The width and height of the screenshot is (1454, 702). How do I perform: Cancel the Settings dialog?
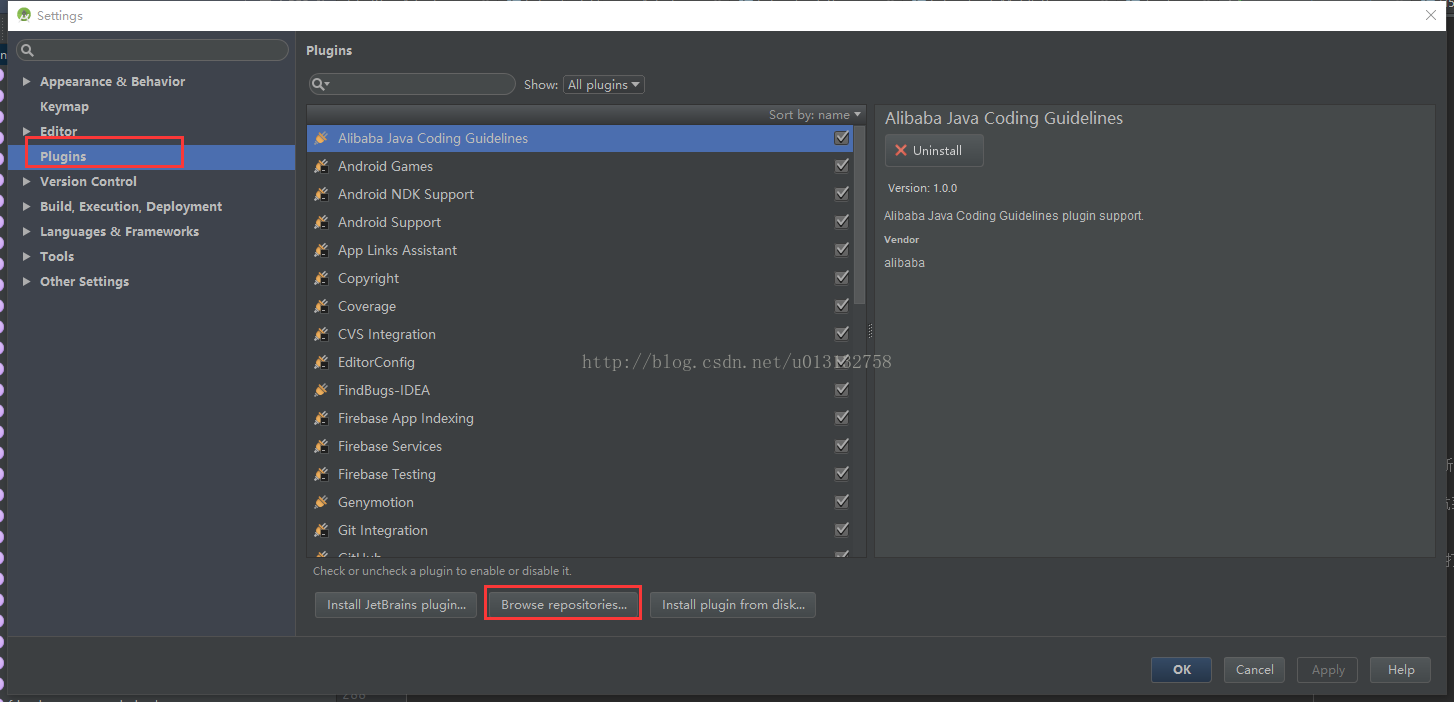click(x=1254, y=670)
